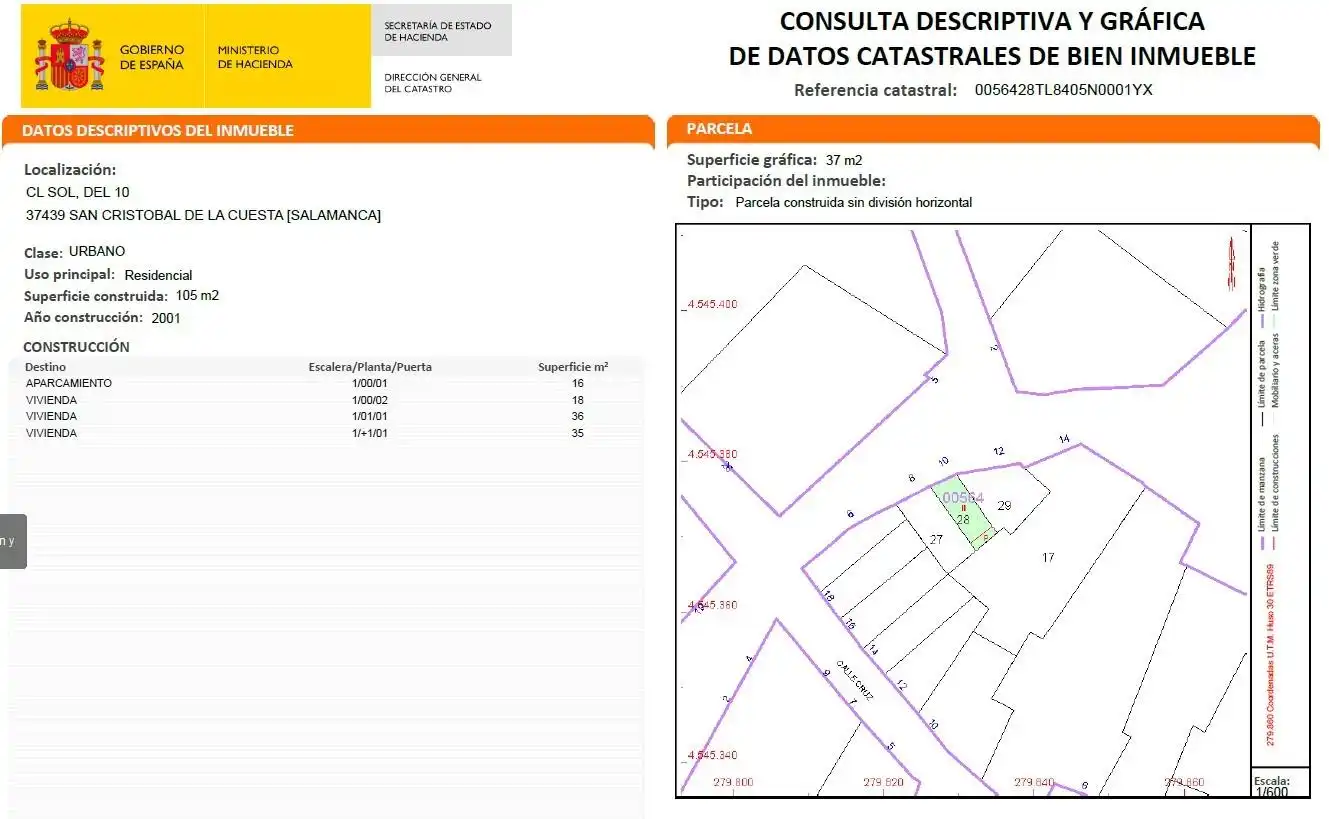
Task: Click the '00564' block label on map
Action: pyautogui.click(x=964, y=497)
